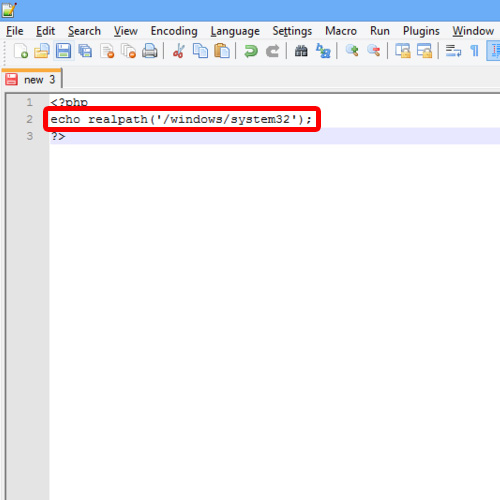The image size is (500, 500).
Task: Toggle show all characters pilcrow icon
Action: (474, 51)
